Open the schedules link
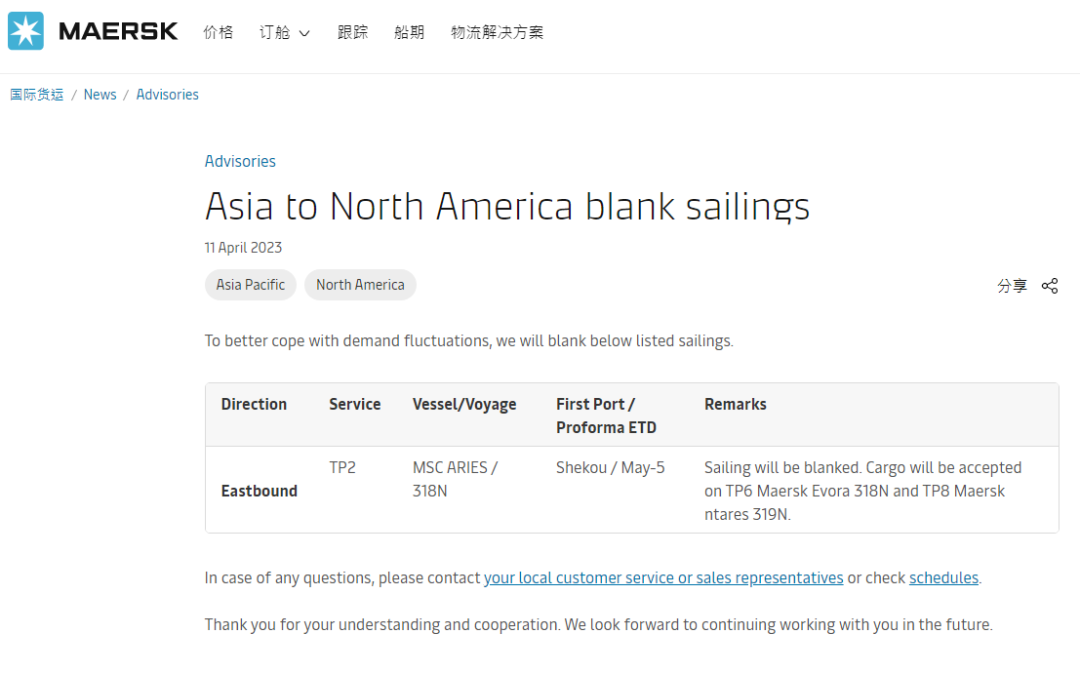This screenshot has height=674, width=1080. [x=944, y=578]
